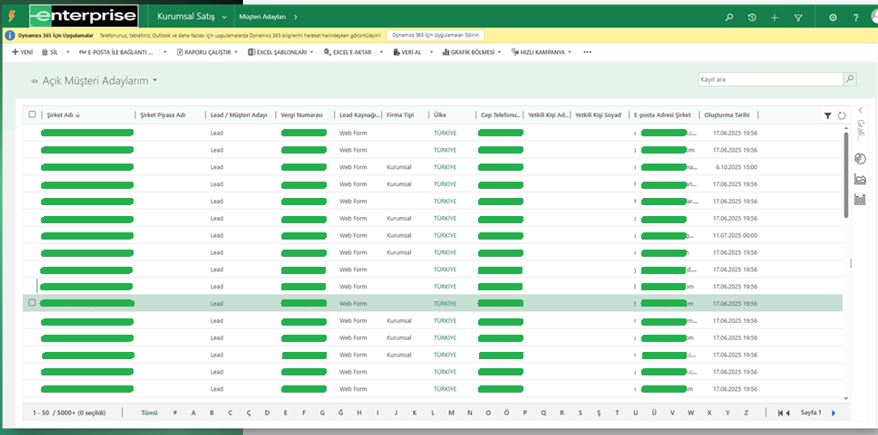The width and height of the screenshot is (878, 435).
Task: Sort by Oluşturma Tarihi column header
Action: click(x=727, y=115)
